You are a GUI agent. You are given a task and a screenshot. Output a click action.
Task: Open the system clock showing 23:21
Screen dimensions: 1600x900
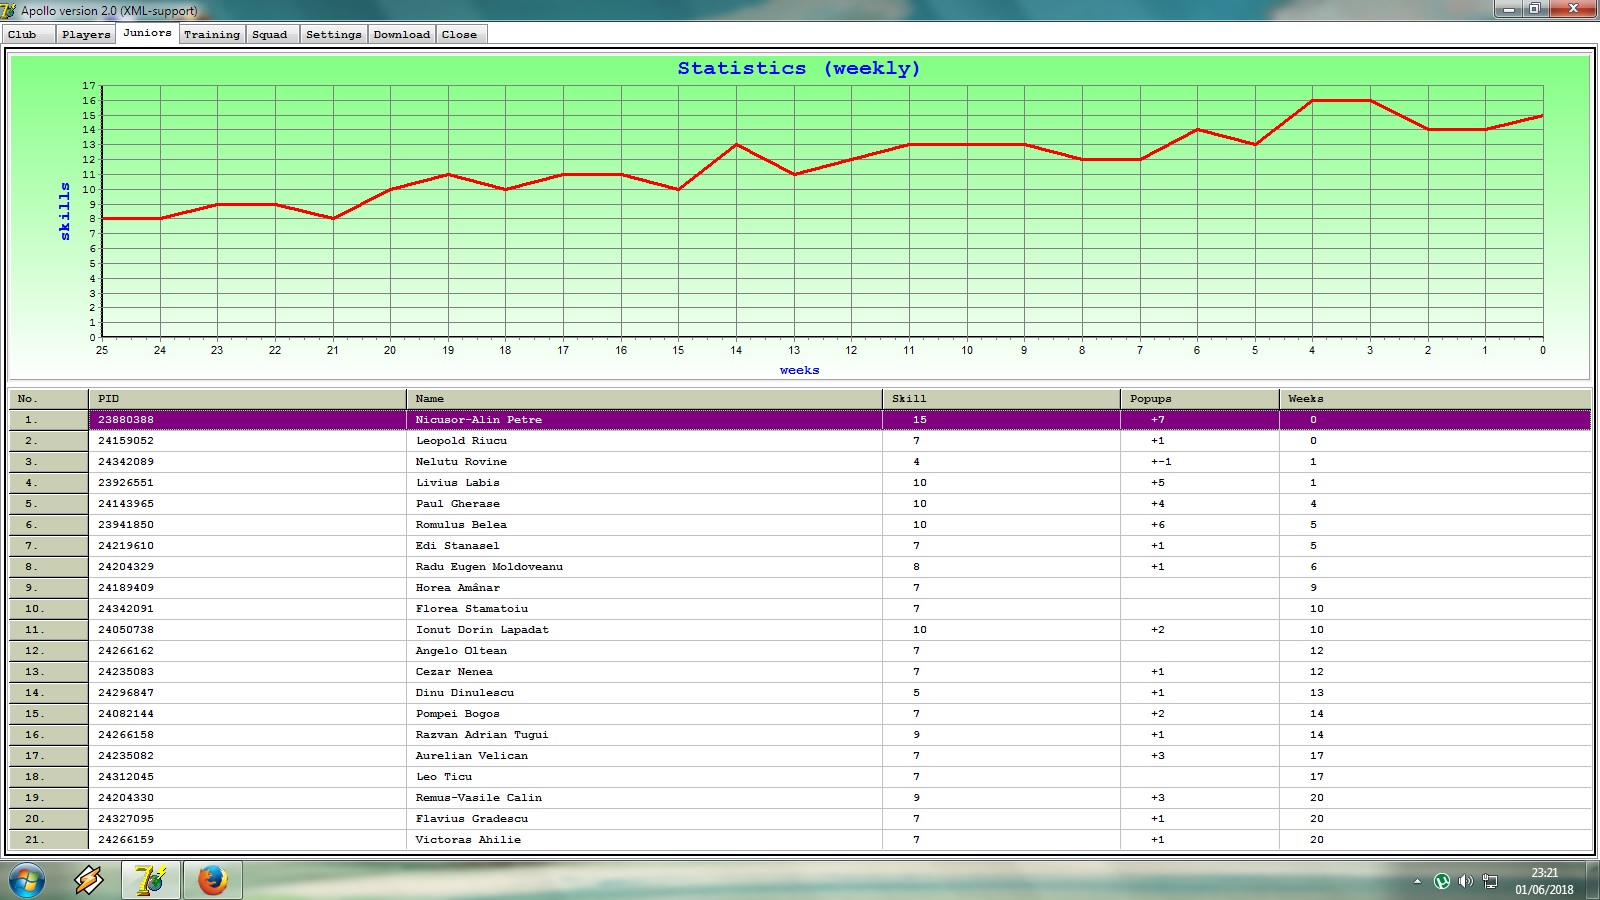(1544, 880)
